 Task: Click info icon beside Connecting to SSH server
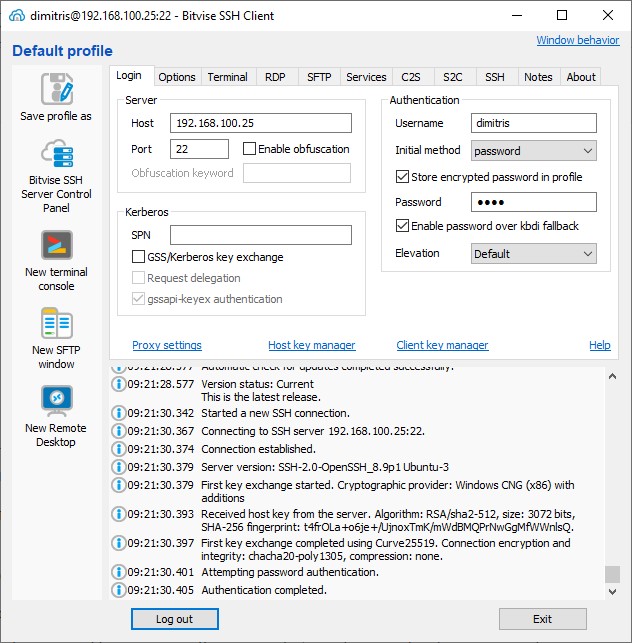(119, 431)
